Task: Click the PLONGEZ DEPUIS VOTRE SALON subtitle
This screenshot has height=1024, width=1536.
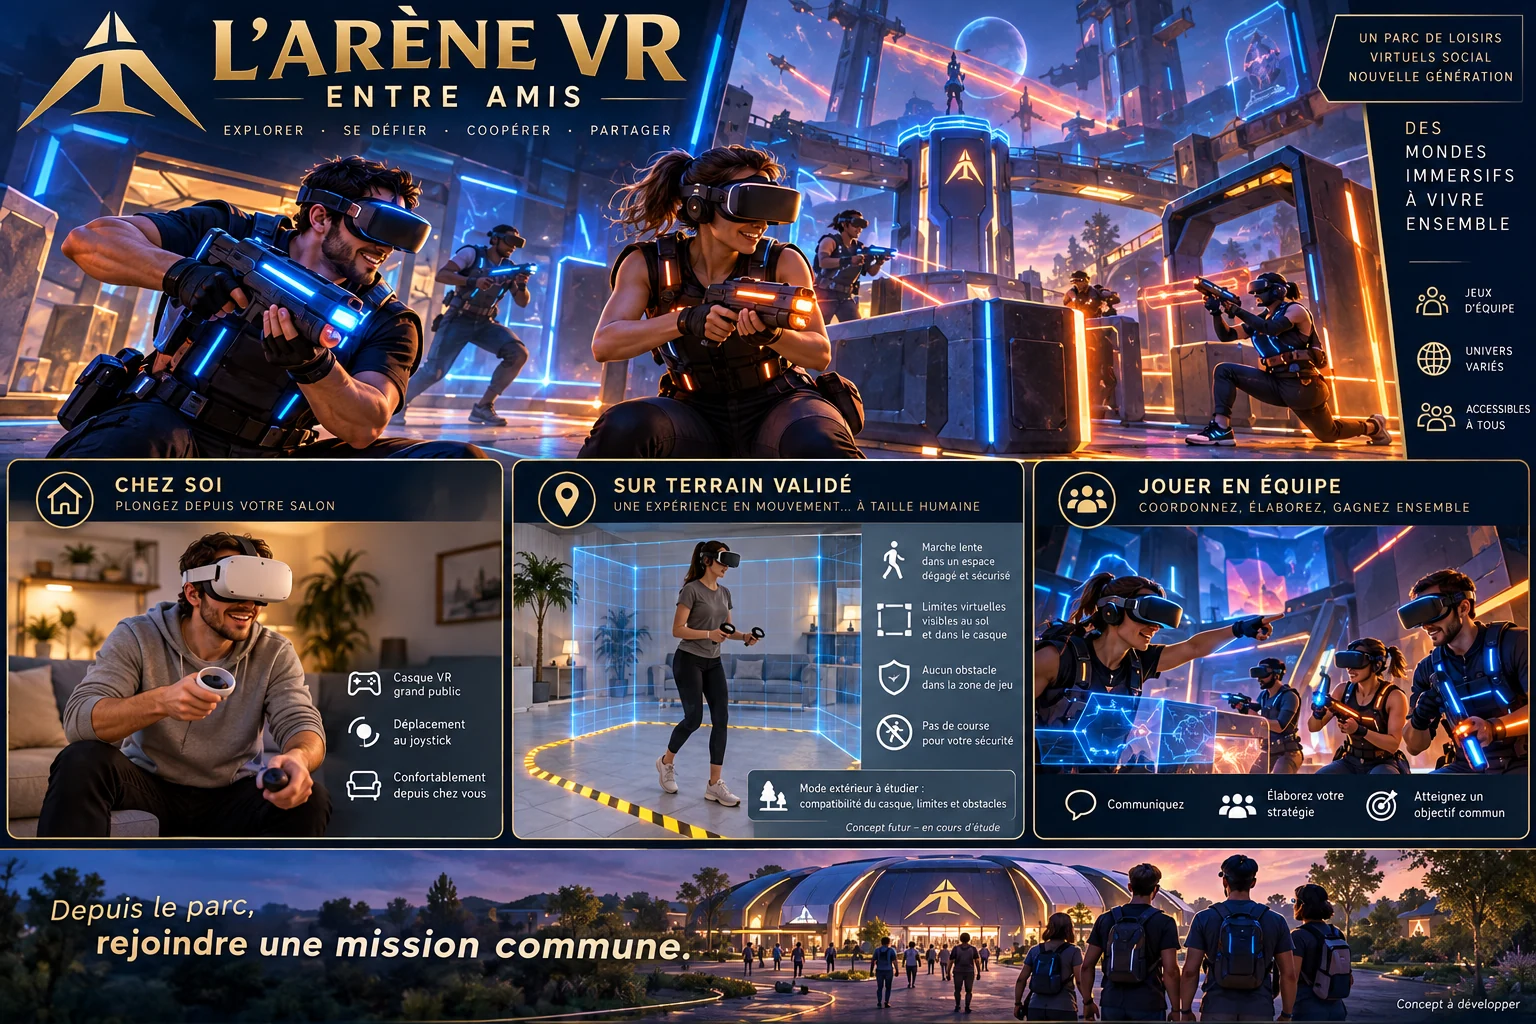Action: point(225,506)
